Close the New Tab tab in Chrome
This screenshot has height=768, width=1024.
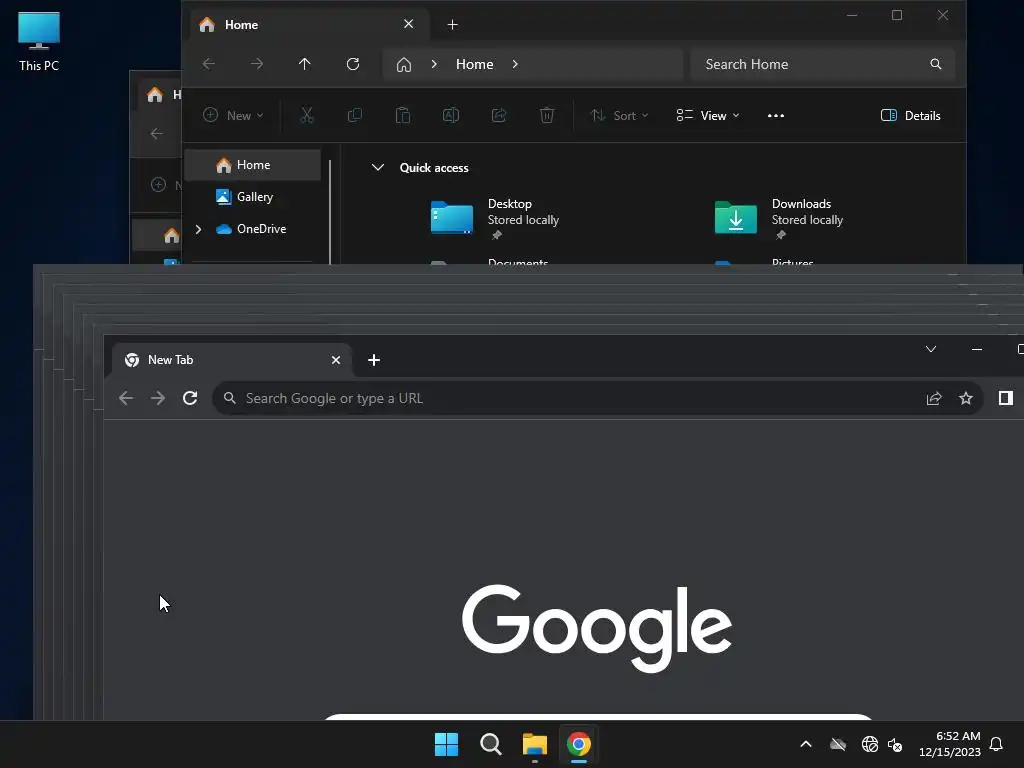pos(336,360)
